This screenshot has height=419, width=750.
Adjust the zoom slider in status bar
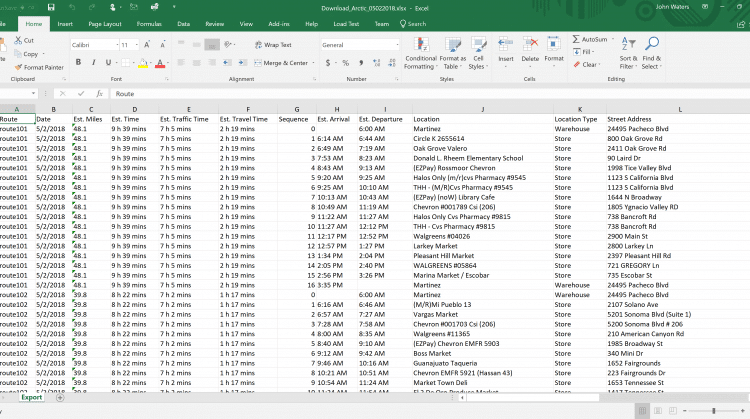[714, 410]
